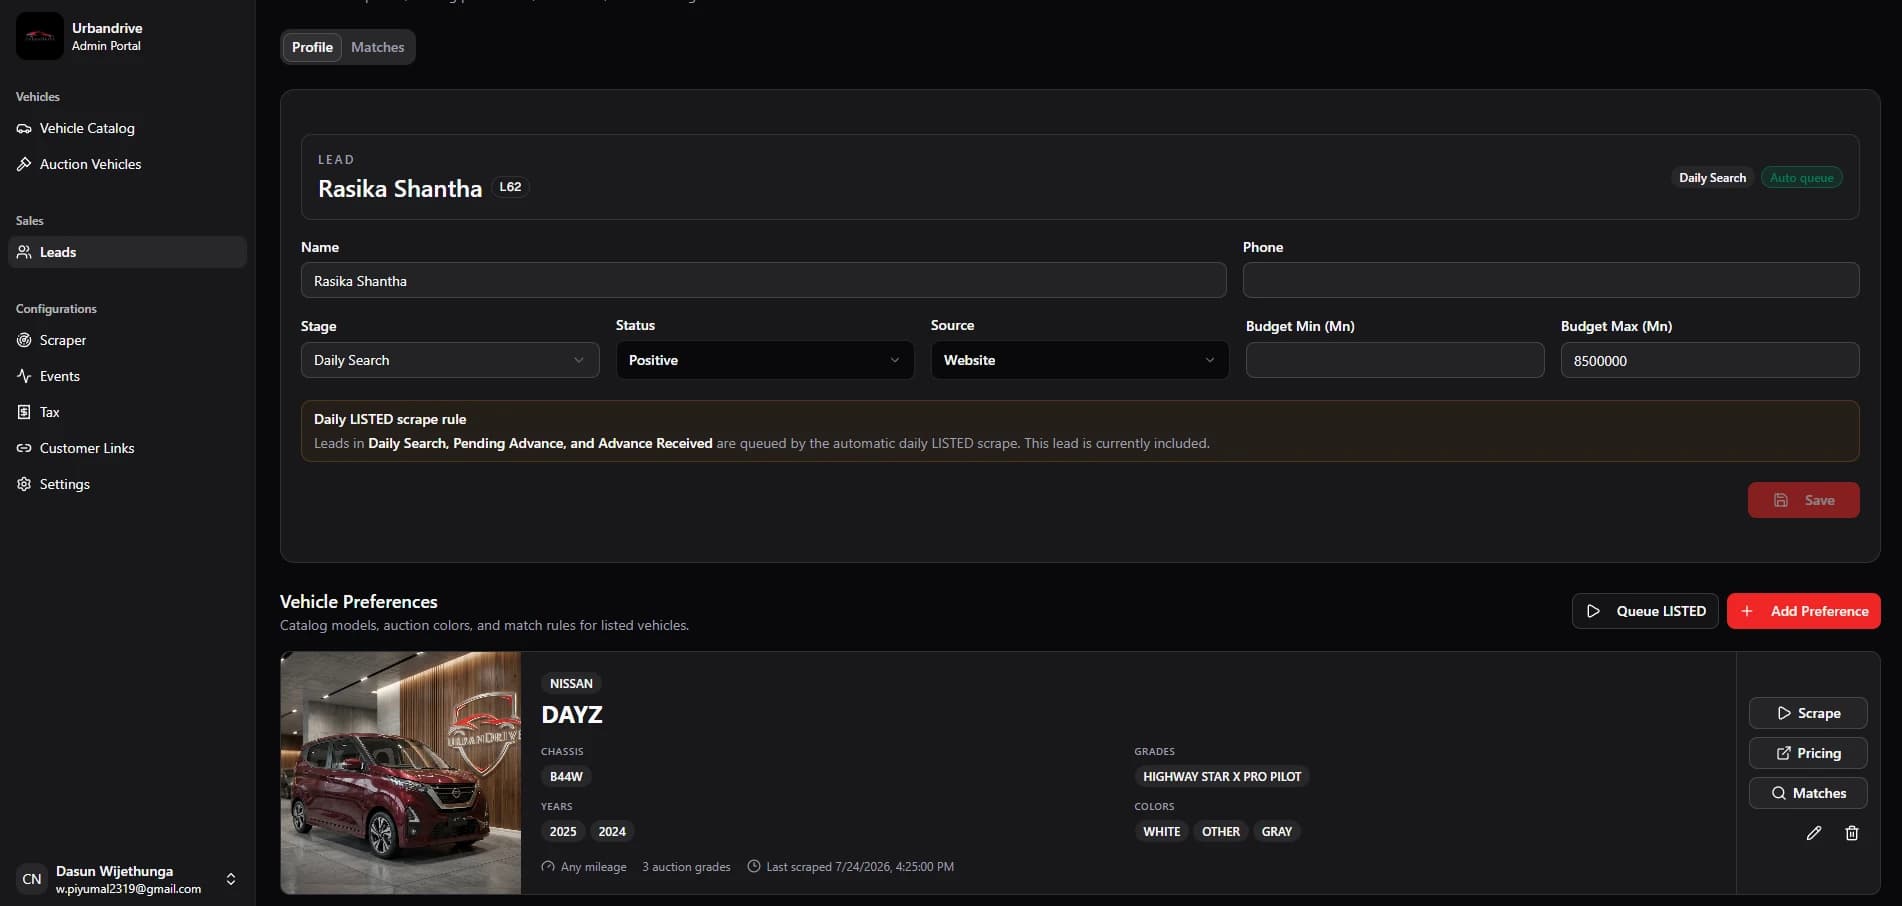Click the WHITE color tag
The width and height of the screenshot is (1902, 906).
click(1162, 831)
